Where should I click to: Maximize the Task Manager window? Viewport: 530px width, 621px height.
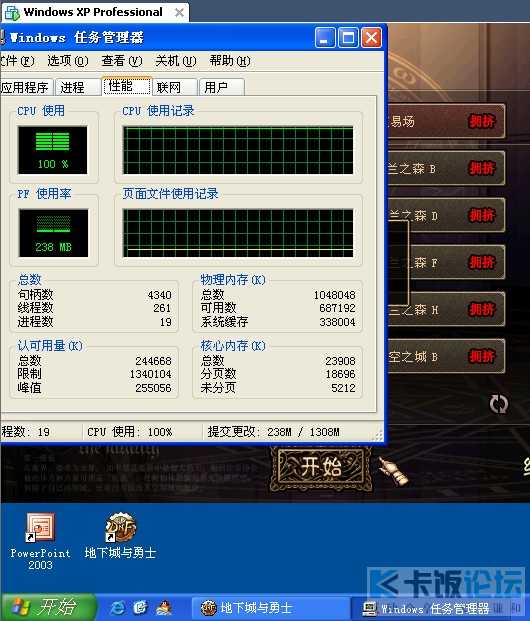tap(348, 38)
